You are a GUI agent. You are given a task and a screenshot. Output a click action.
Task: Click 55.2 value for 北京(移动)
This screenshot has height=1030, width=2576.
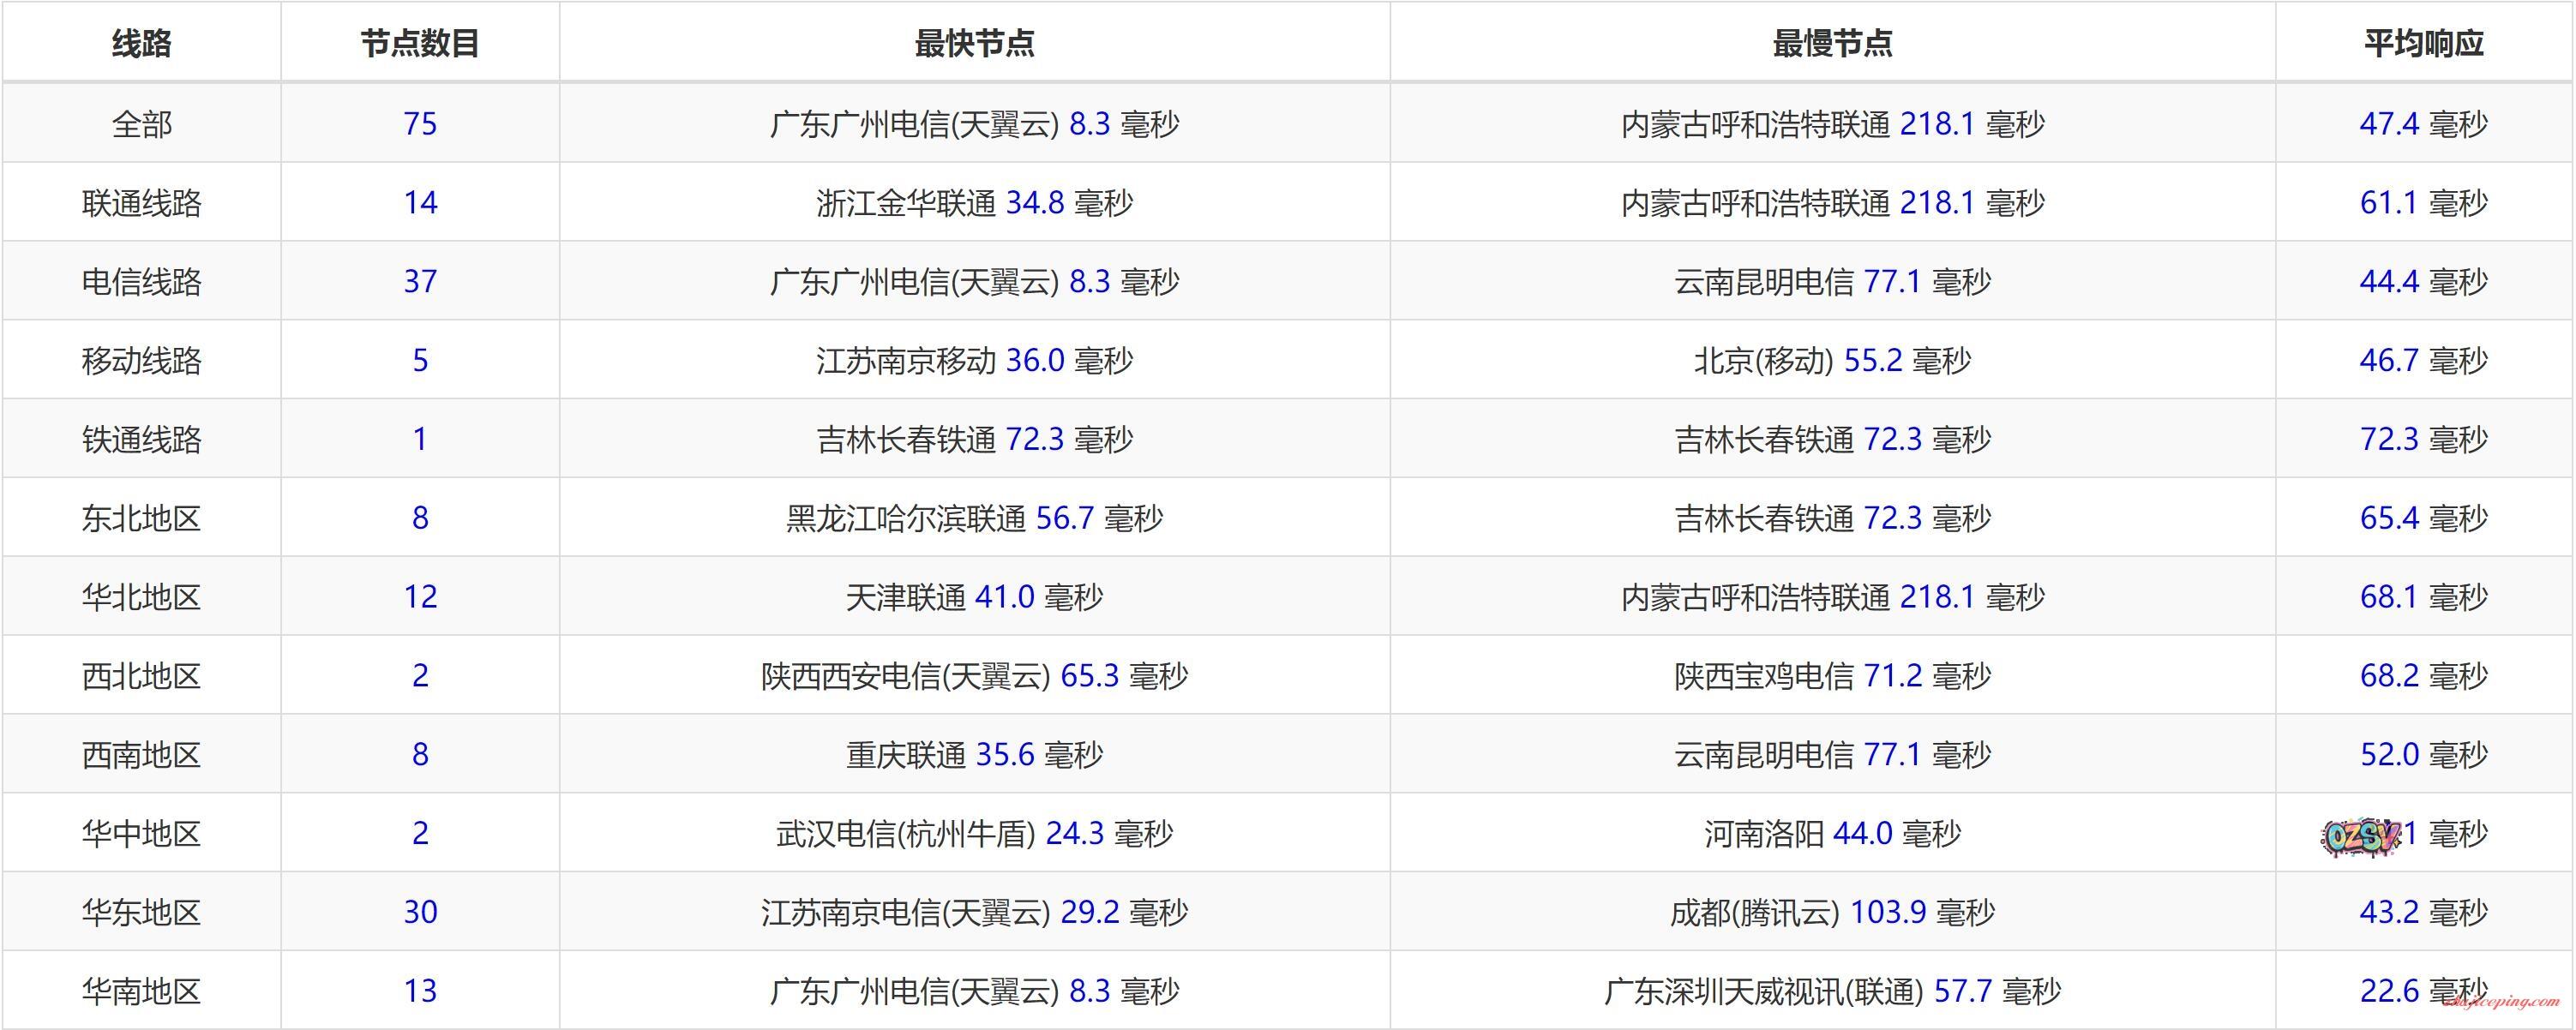click(x=1872, y=360)
